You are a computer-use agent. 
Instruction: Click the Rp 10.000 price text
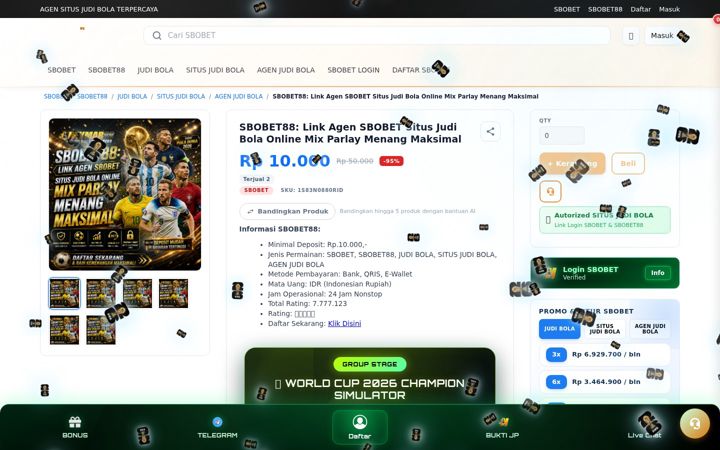(285, 161)
